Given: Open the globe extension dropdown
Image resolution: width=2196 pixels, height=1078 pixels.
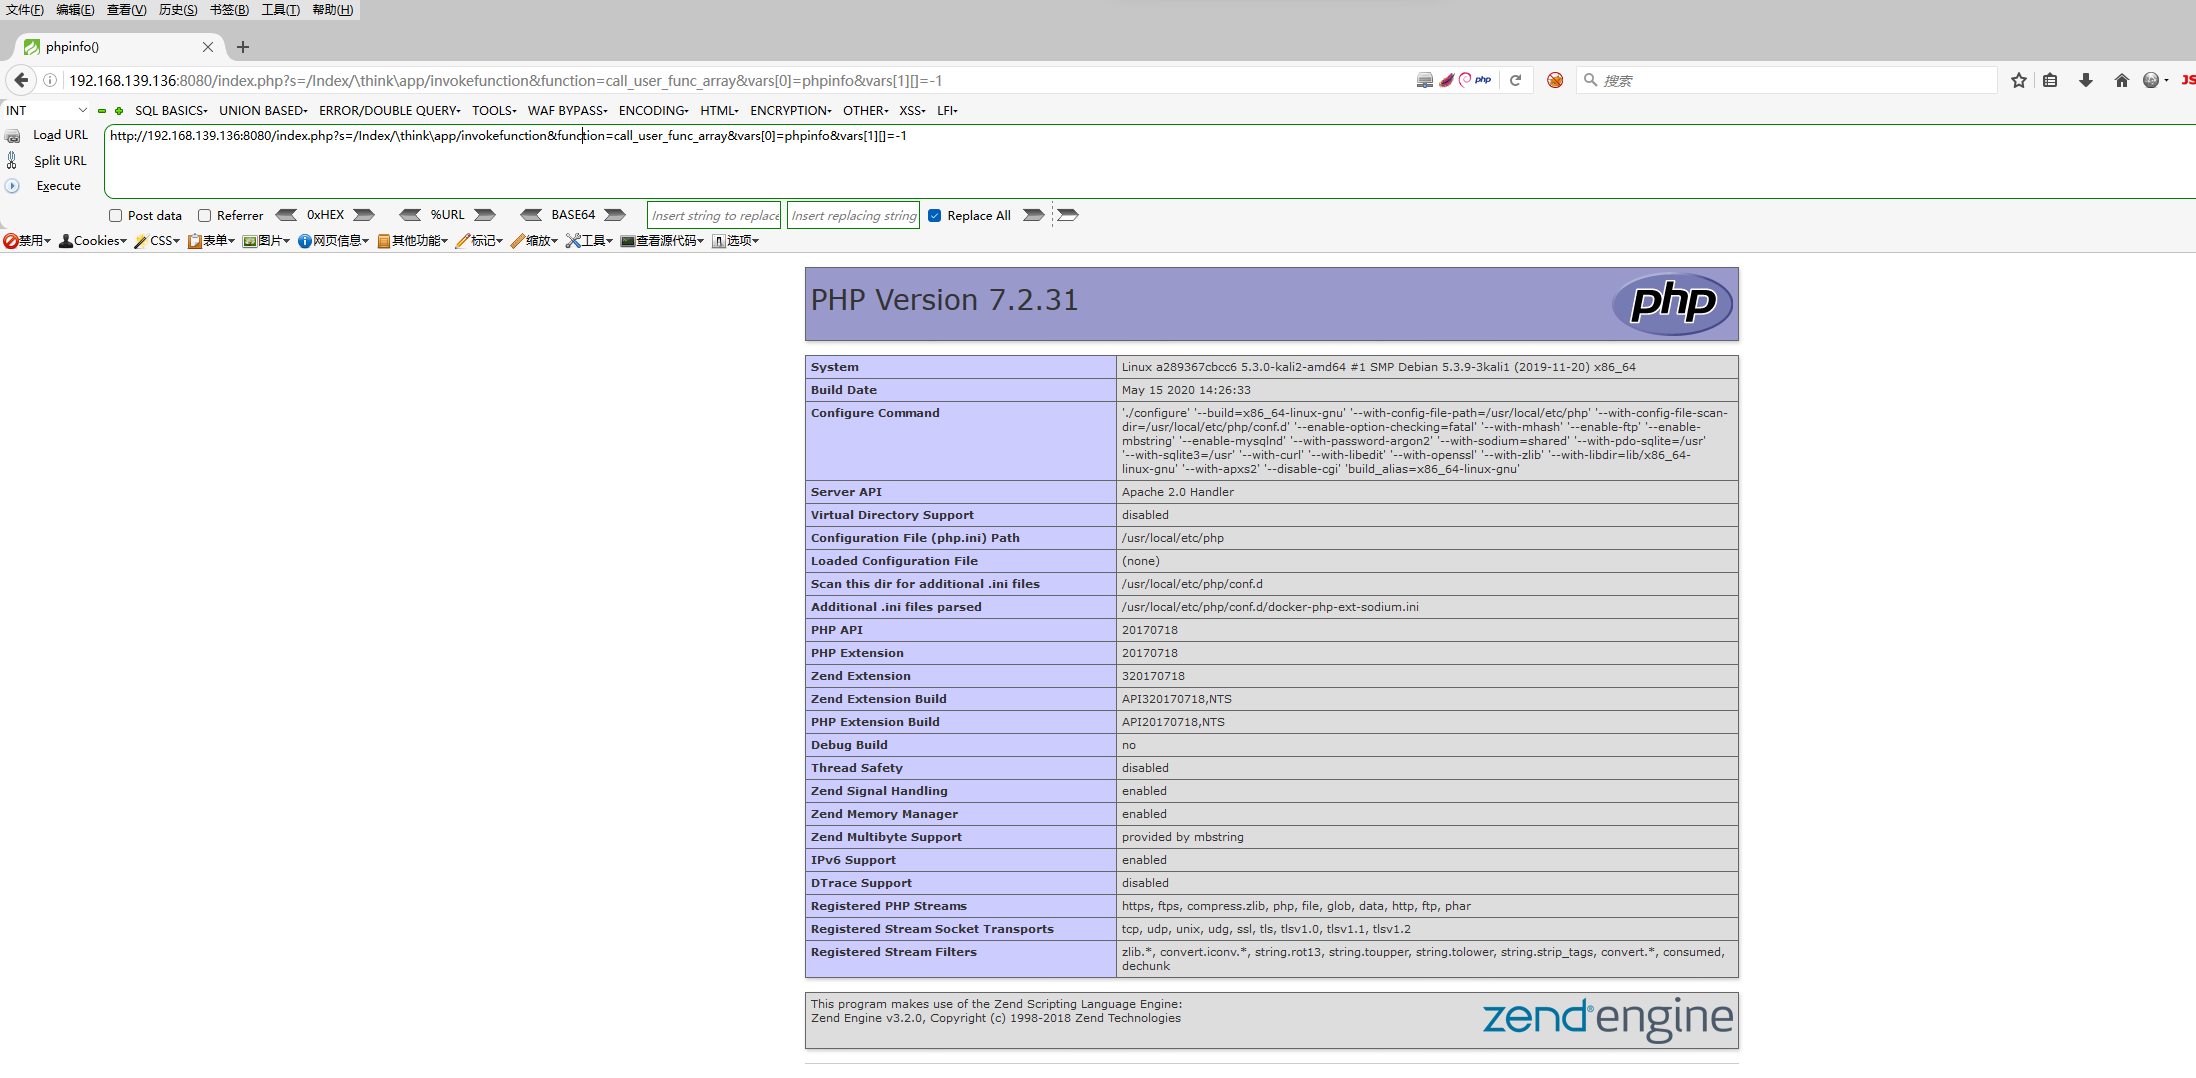Looking at the screenshot, I should (2155, 80).
